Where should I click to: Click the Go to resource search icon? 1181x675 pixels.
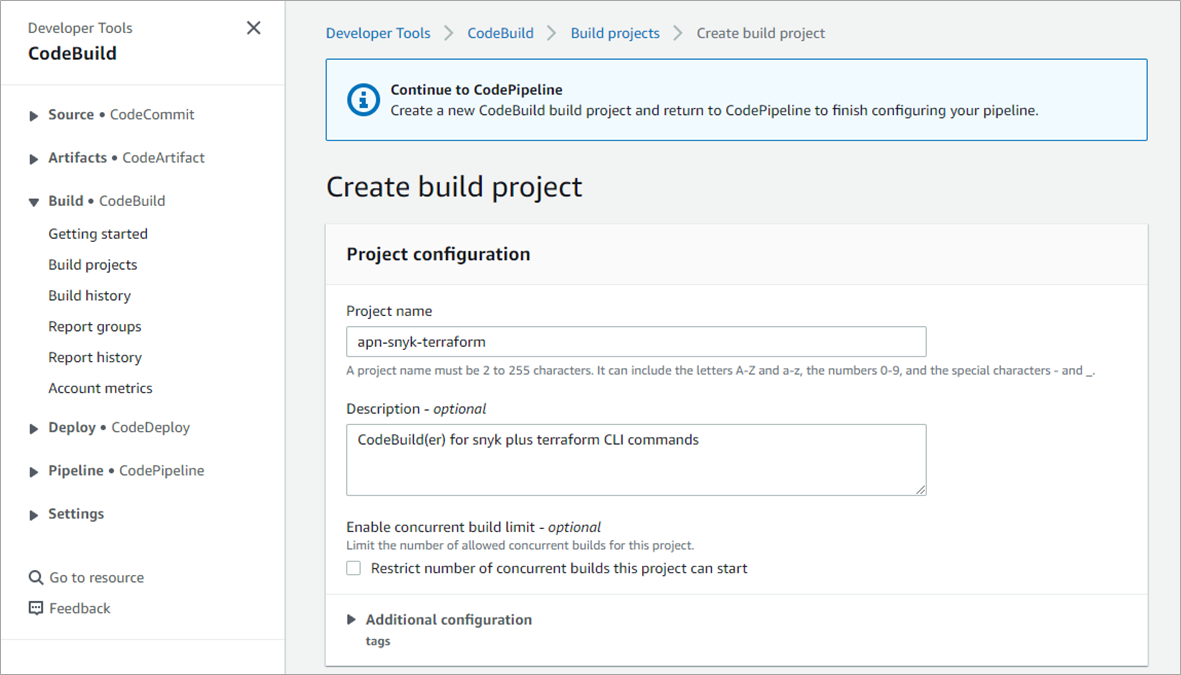tap(36, 578)
